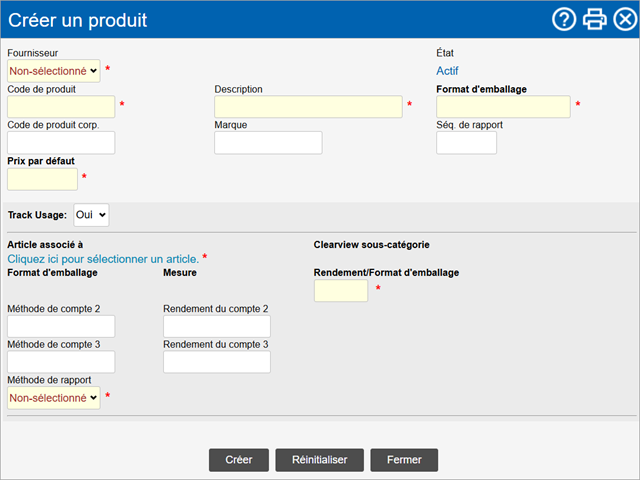Screen dimensions: 640x480
Task: Click the Actif status link
Action: [x=447, y=71]
